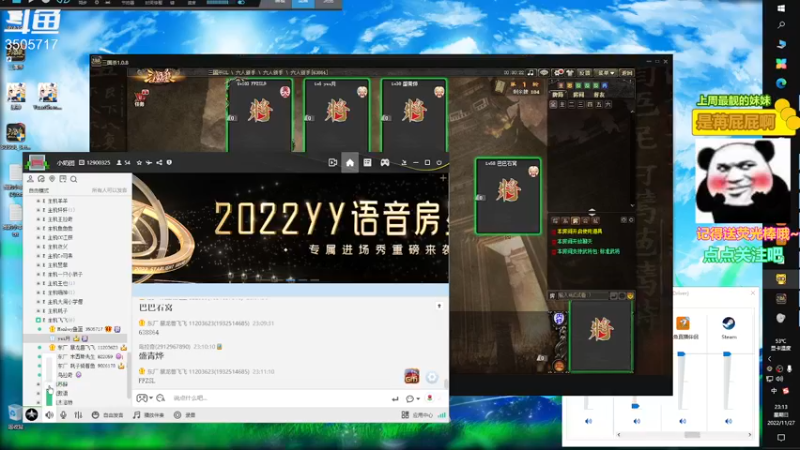Expand the 主机大周小学哥 channel
Viewport: 800px width, 450px height.
(x=38, y=302)
